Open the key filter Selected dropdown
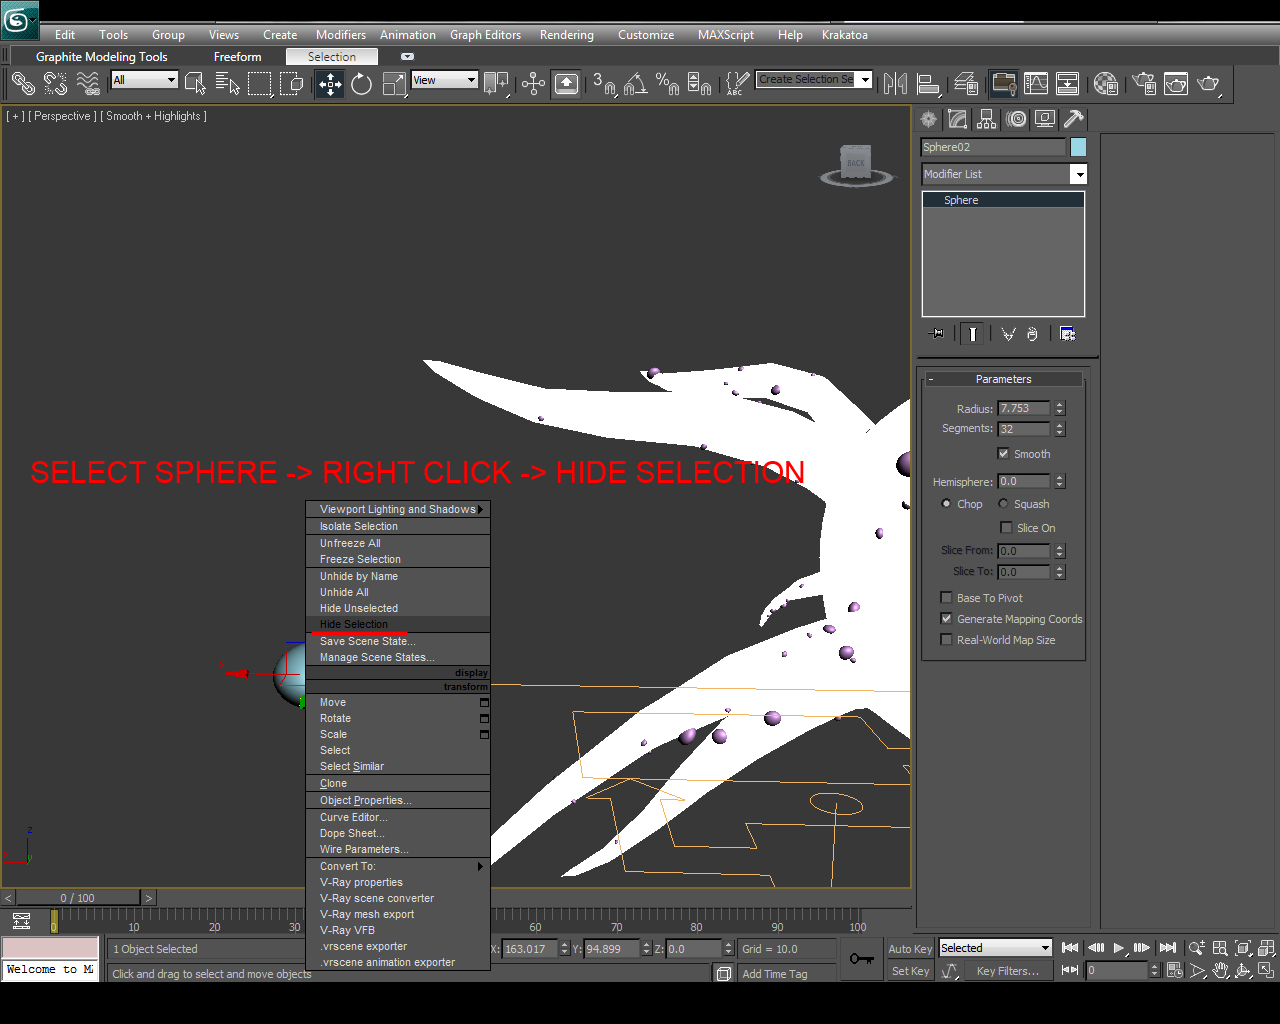 coord(996,948)
